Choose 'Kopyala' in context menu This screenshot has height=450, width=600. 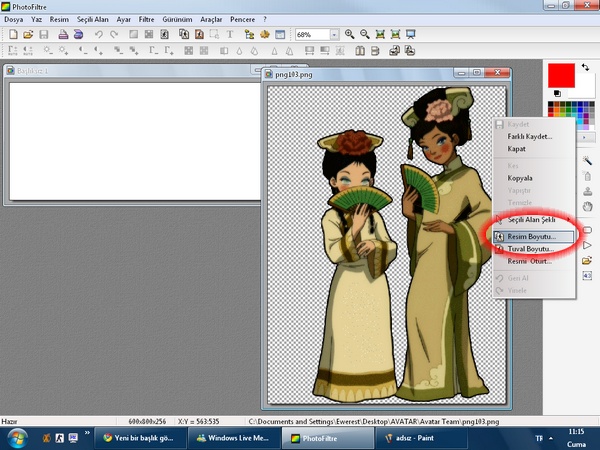pyautogui.click(x=534, y=178)
